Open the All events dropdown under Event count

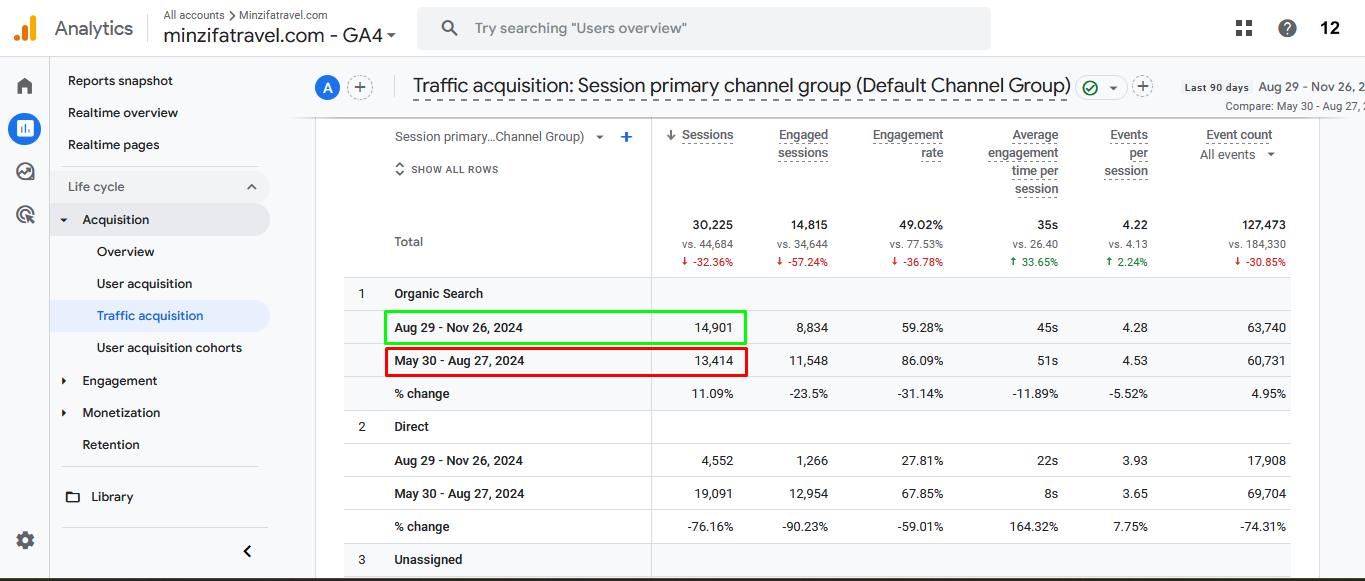tap(1236, 154)
